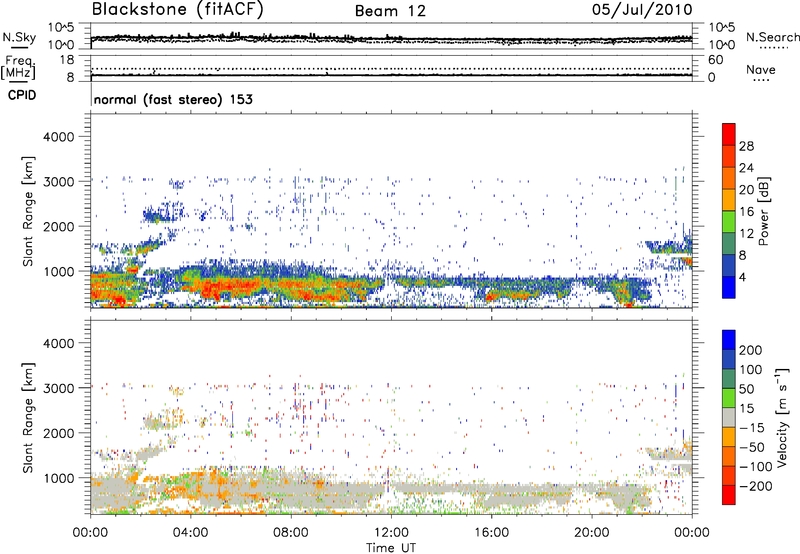Click 'Slant Range [km]' label of power panel
This screenshot has height=554, width=800.
coord(28,211)
